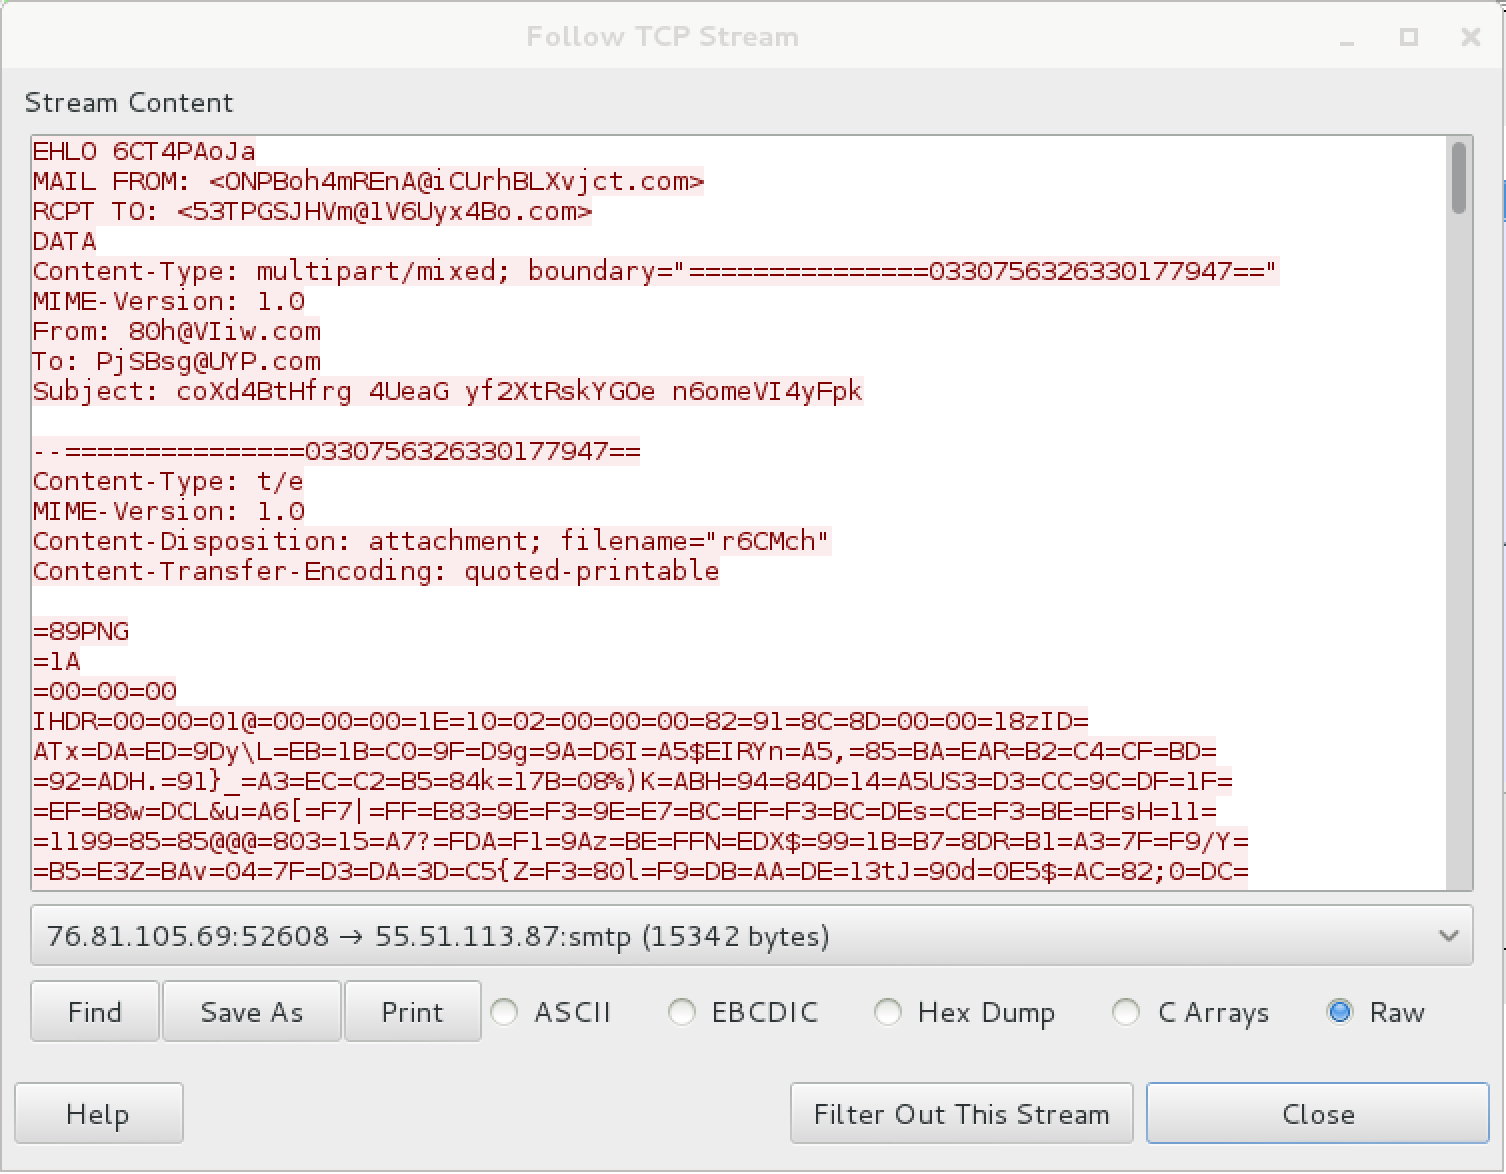
Task: Click the Content-Transfer-Encoding line
Action: [376, 571]
